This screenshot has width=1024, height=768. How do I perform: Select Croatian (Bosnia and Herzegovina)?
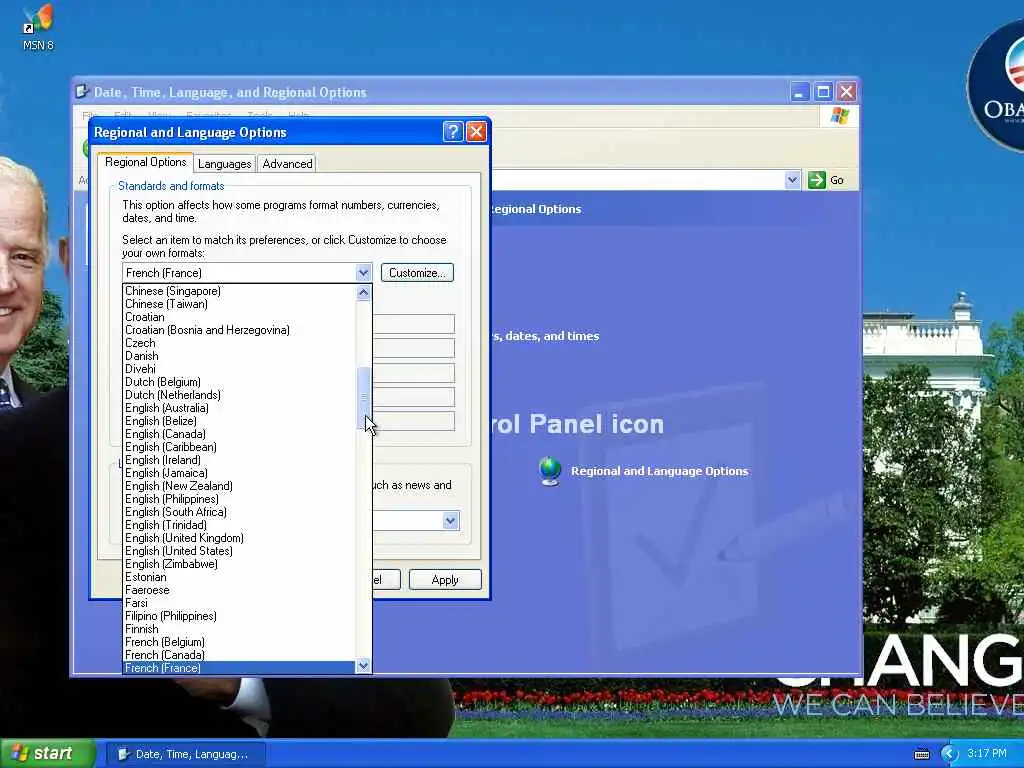tap(239, 330)
